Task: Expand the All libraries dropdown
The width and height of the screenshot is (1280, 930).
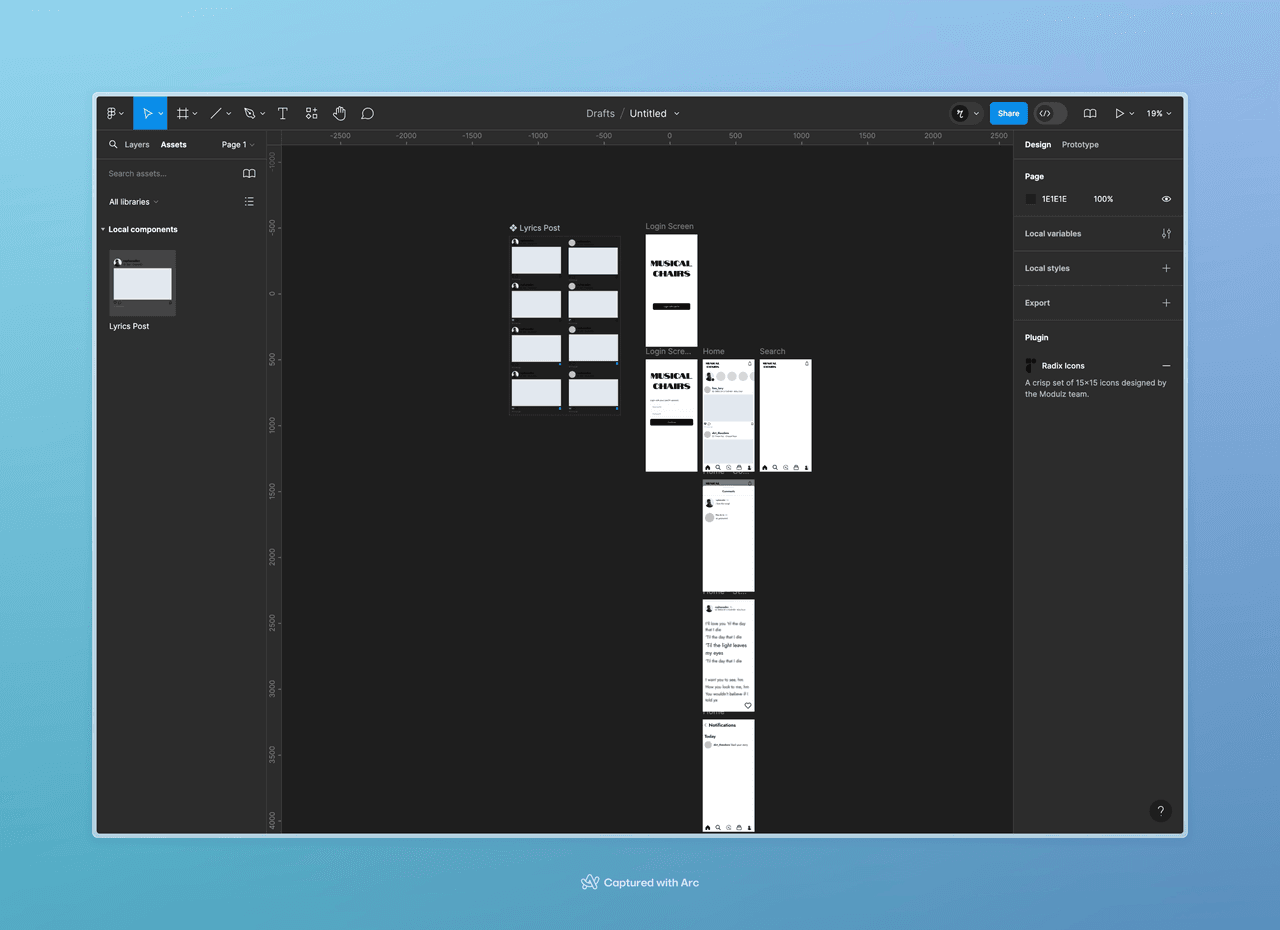Action: (133, 202)
